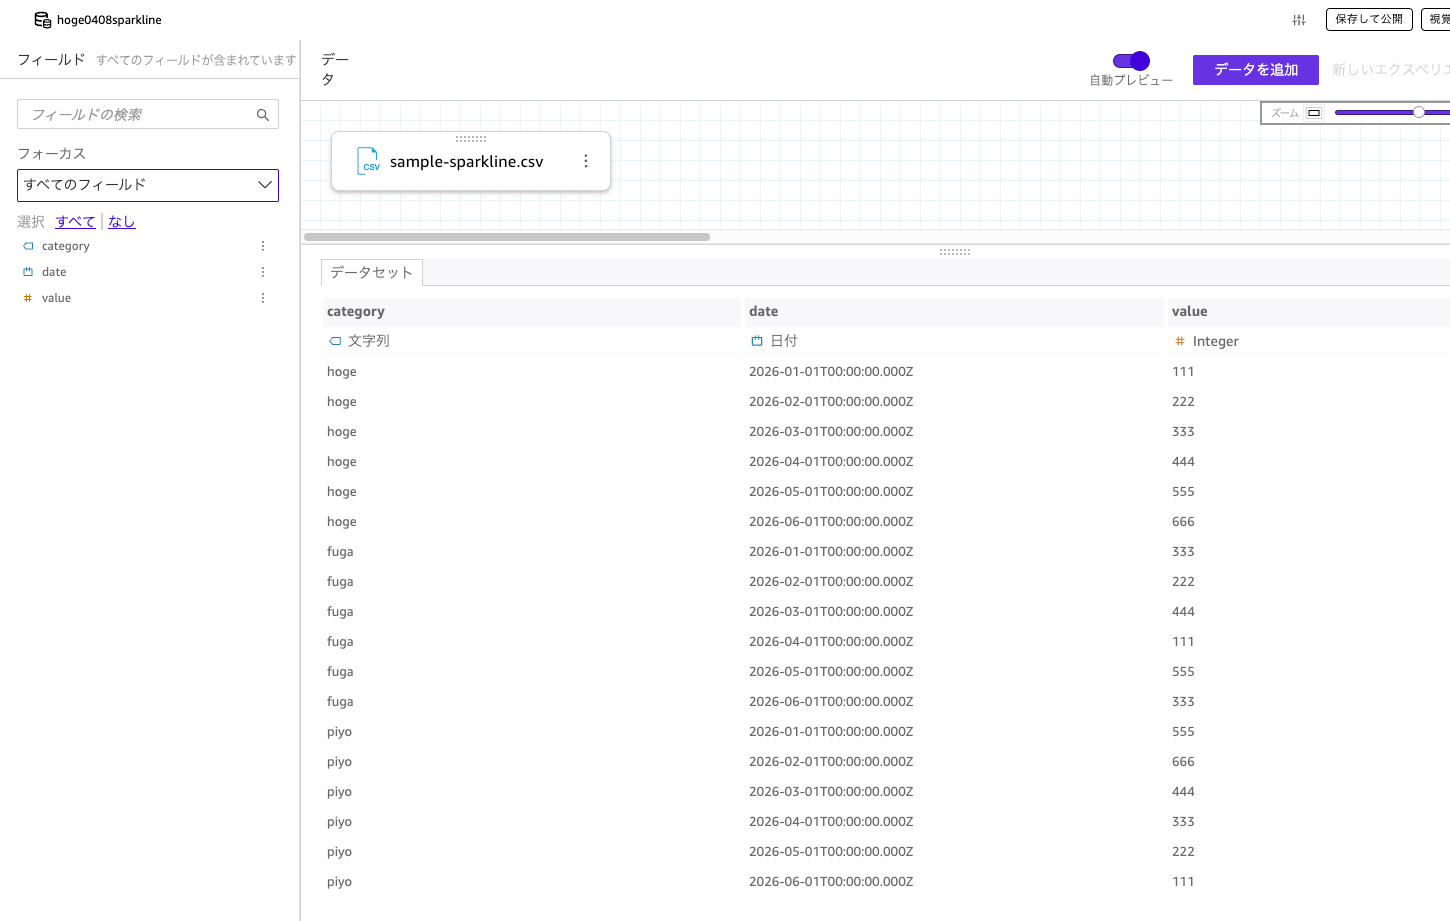
Task: Click the dataset icon beside hoge0408sparkline
Action: coord(42,20)
